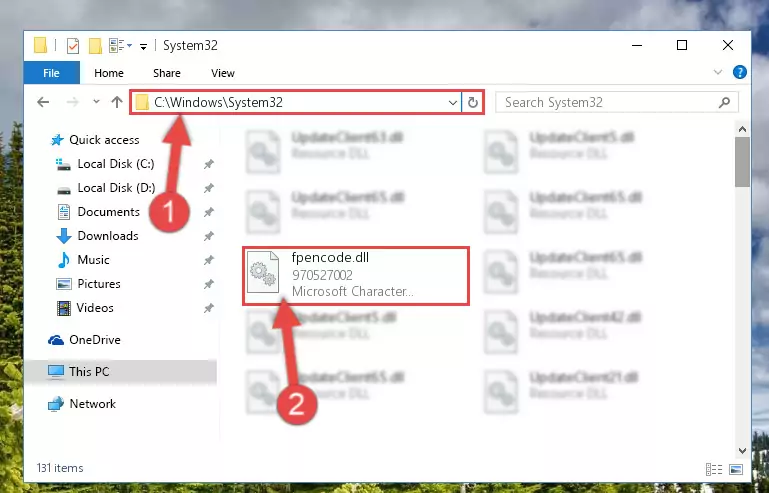The image size is (769, 493).
Task: Open Music in the sidebar
Action: [x=83, y=260]
